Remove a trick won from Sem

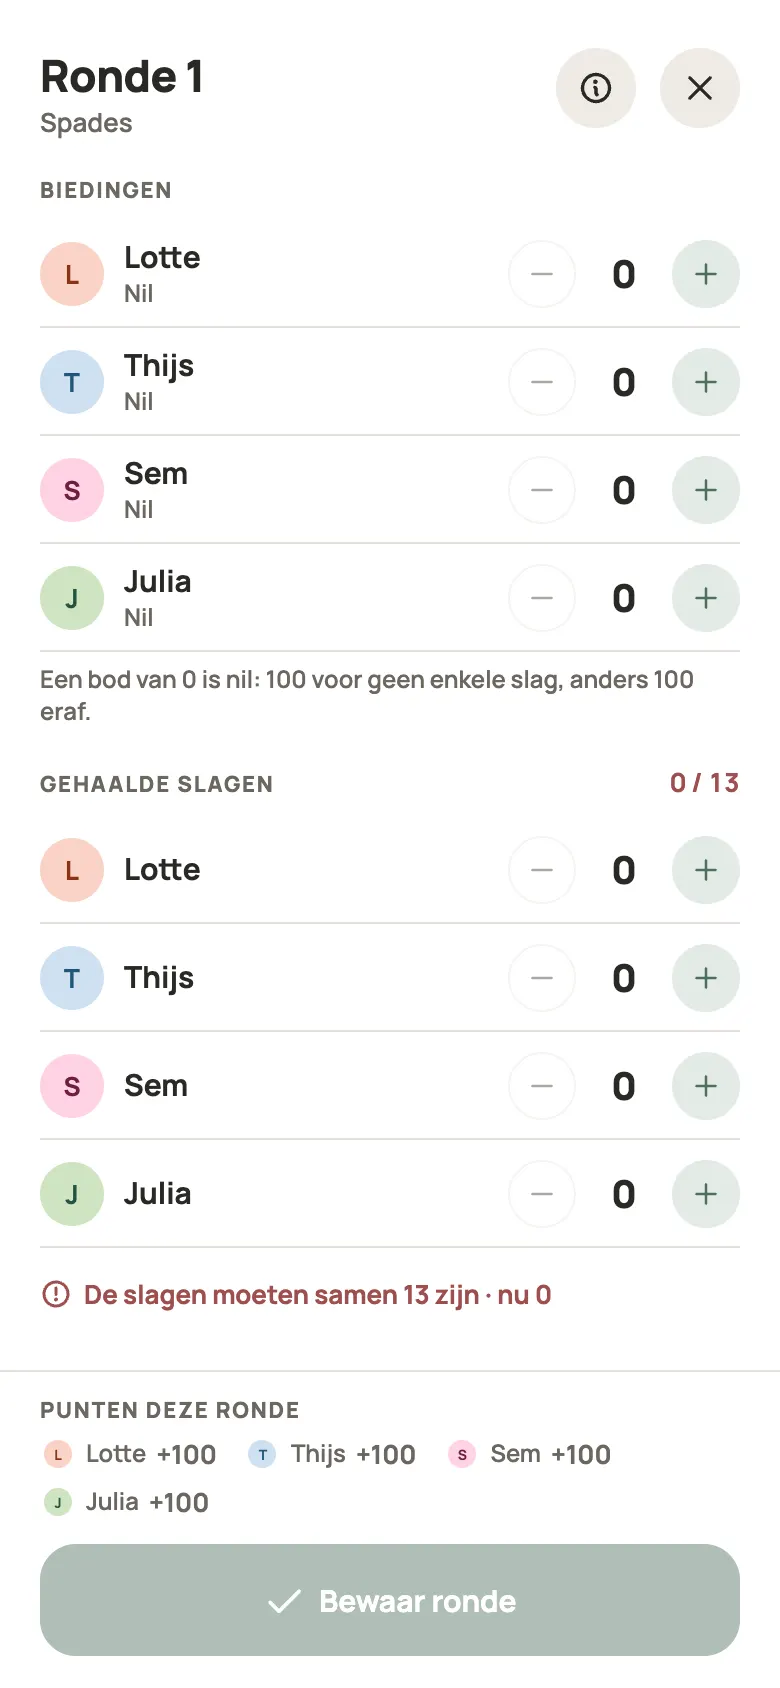click(542, 1086)
